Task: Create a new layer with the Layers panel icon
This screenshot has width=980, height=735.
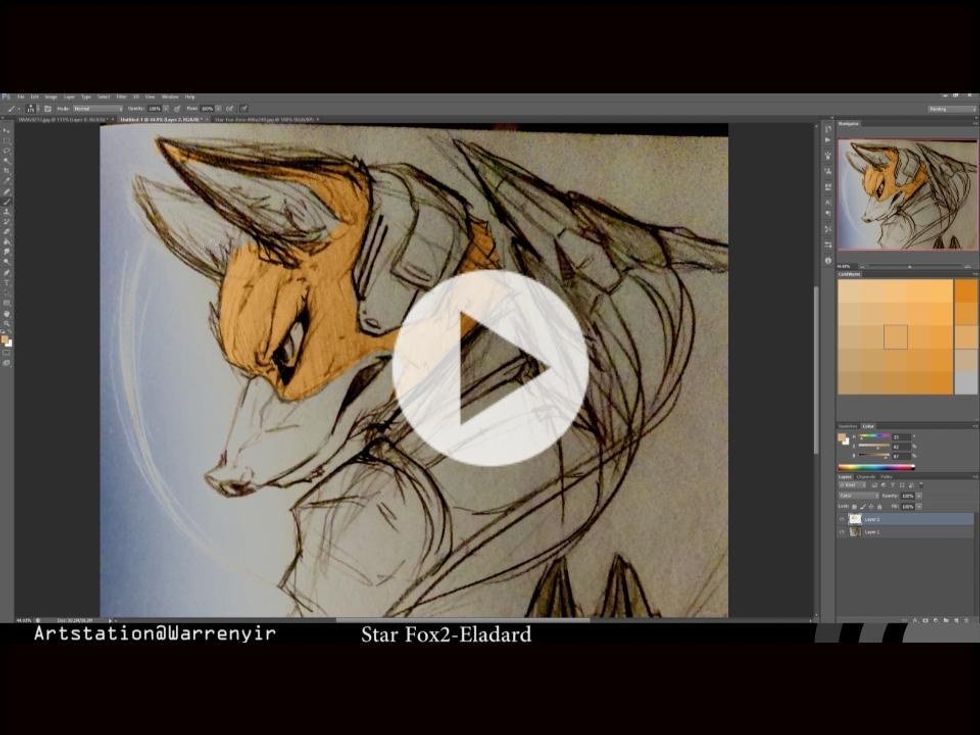Action: (x=958, y=620)
